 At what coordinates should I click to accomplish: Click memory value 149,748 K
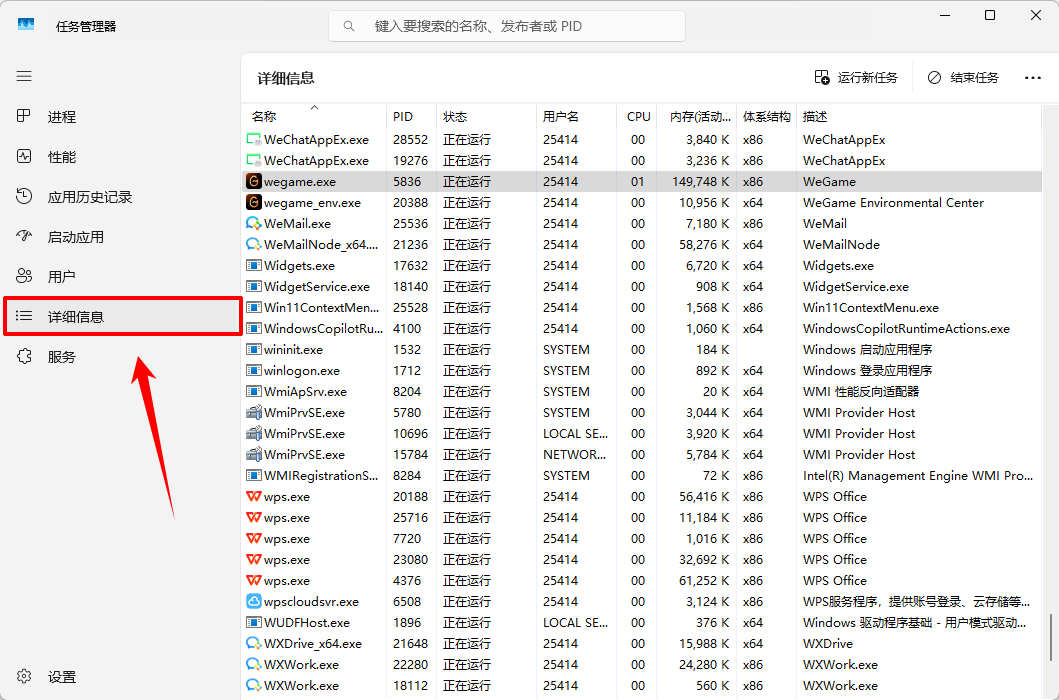pyautogui.click(x=700, y=182)
